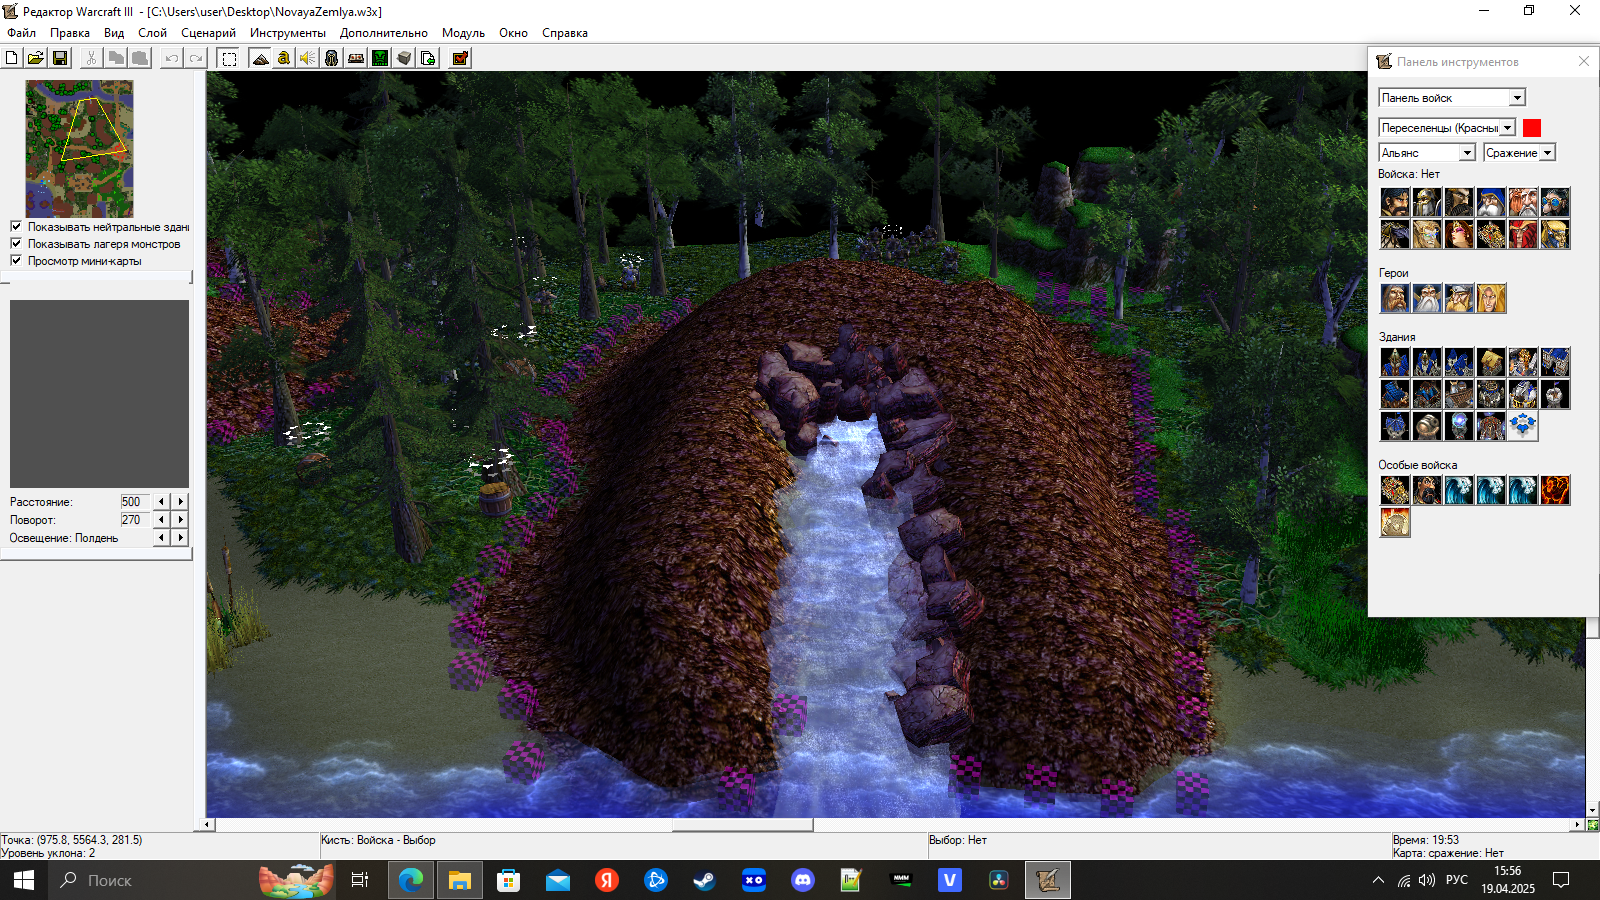The width and height of the screenshot is (1600, 900).
Task: Click the viewport's scroll down arrow
Action: (1592, 810)
